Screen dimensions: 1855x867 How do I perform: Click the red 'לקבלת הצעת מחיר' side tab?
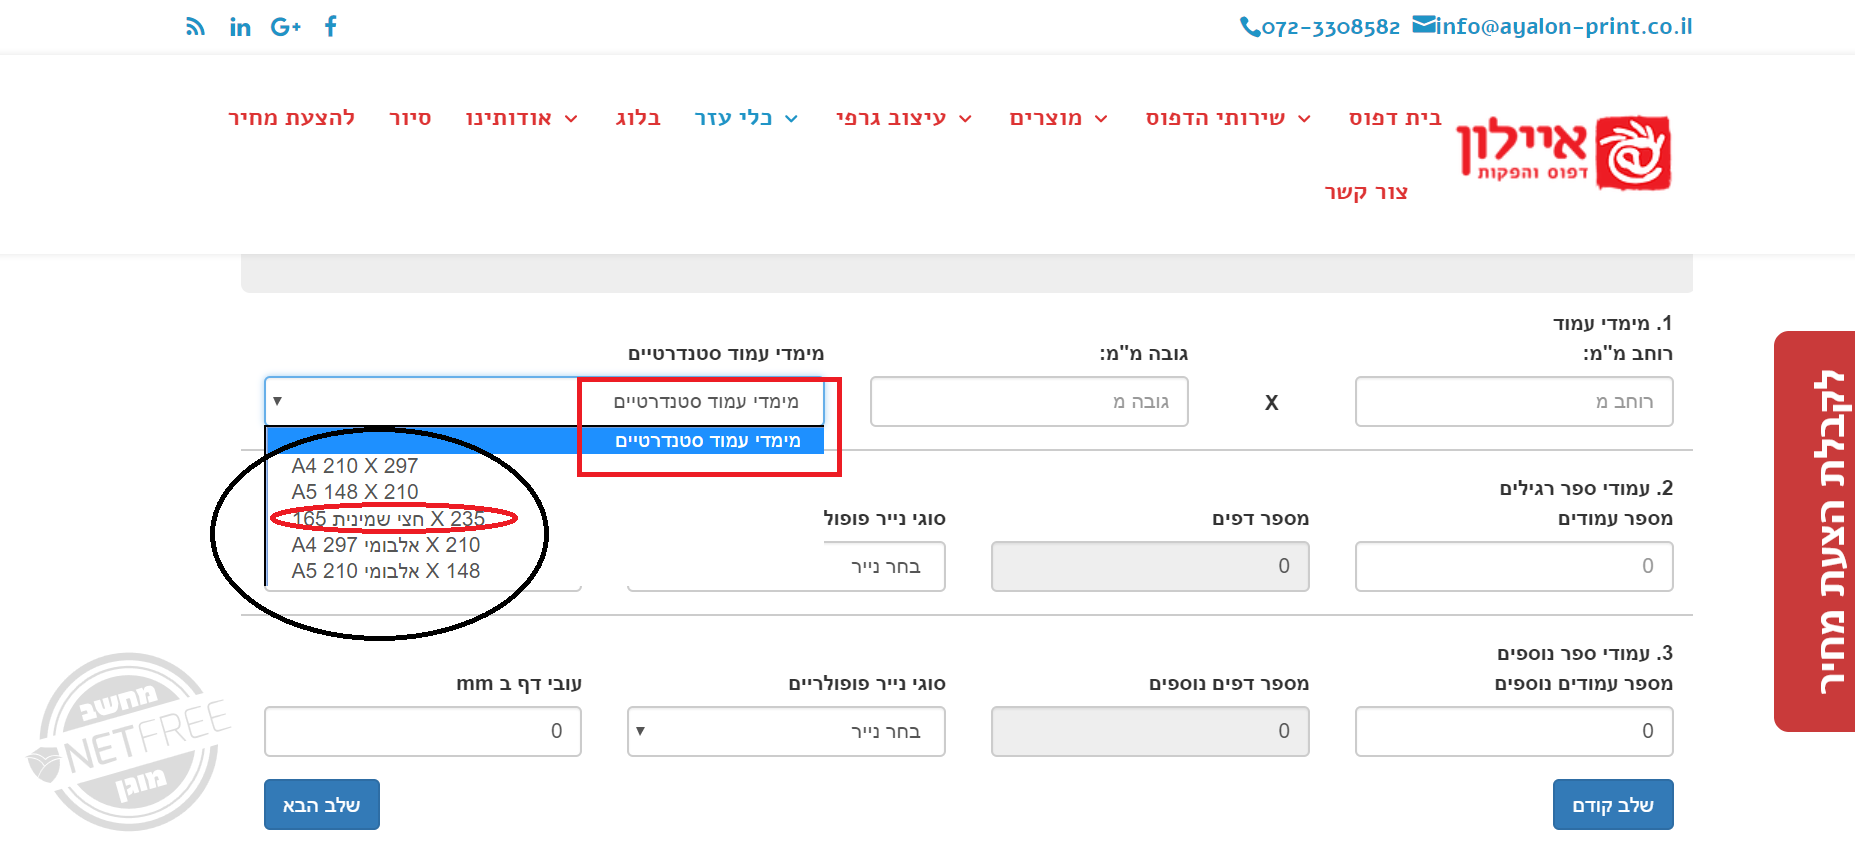tap(1815, 531)
